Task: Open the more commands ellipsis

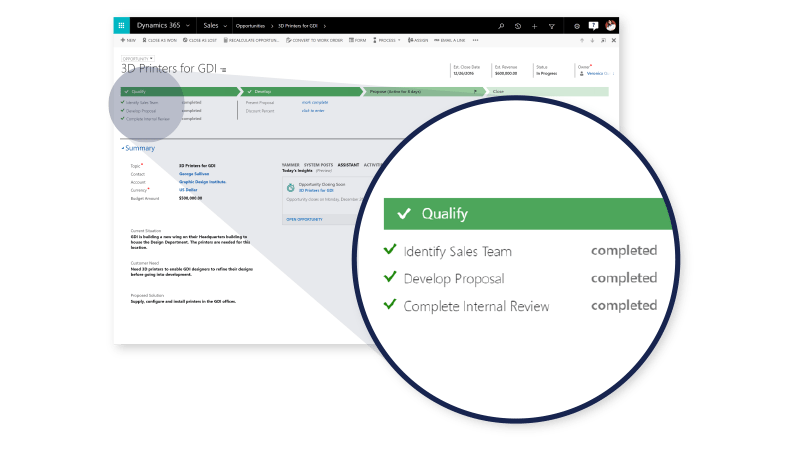Action: [x=476, y=40]
